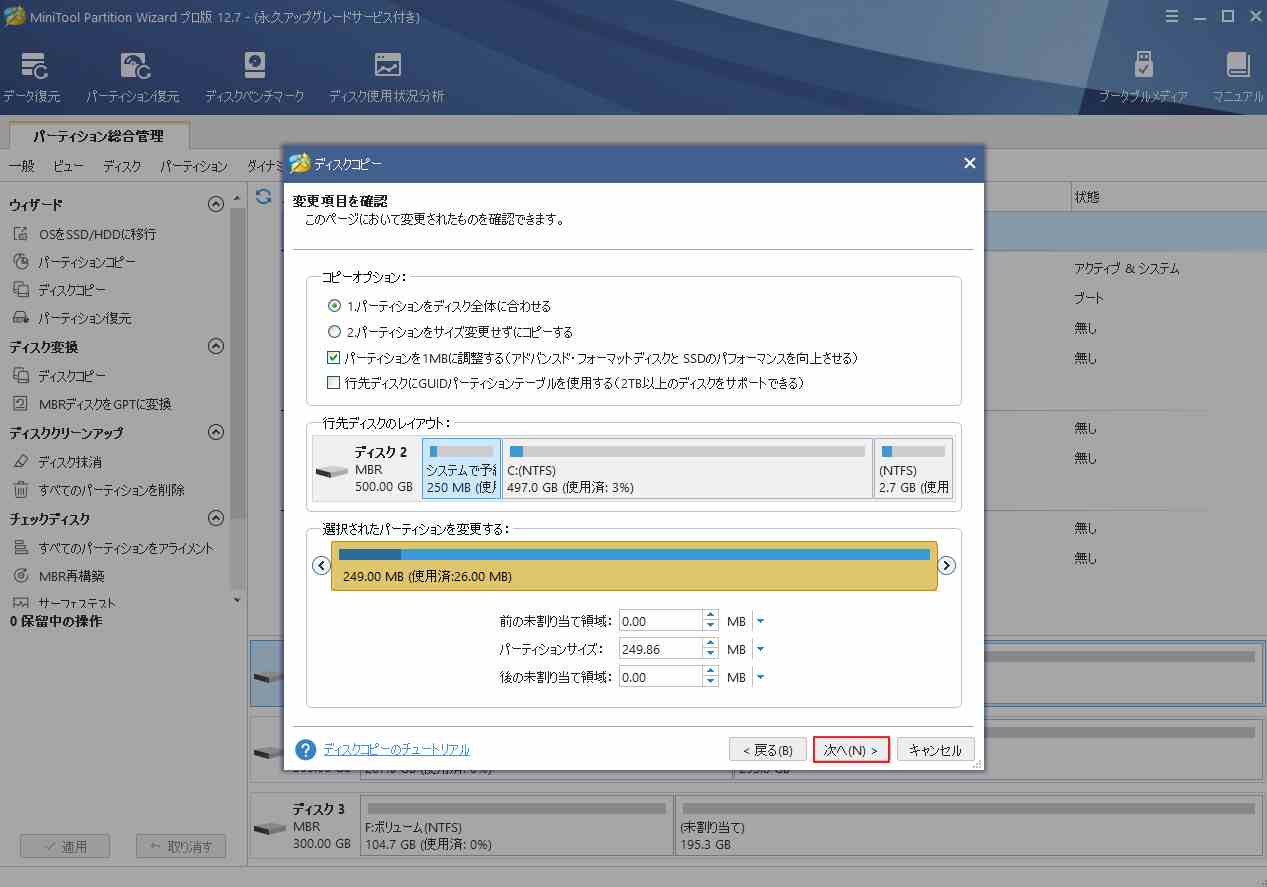This screenshot has height=887, width=1267.
Task: Enable GUIDパーティションテーブルを使用する option
Action: pyautogui.click(x=335, y=381)
